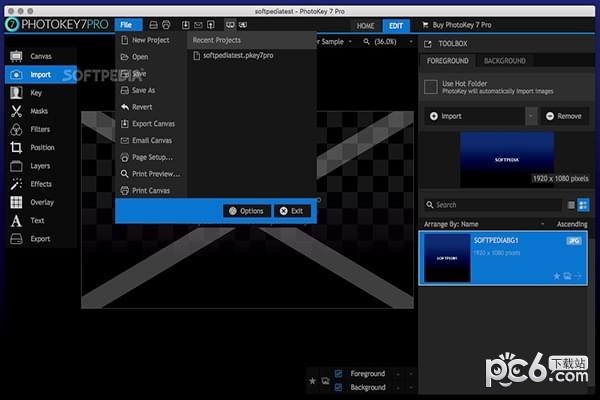The width and height of the screenshot is (600, 400).
Task: Enable the Use Hot Folder checkbox
Action: (x=430, y=87)
